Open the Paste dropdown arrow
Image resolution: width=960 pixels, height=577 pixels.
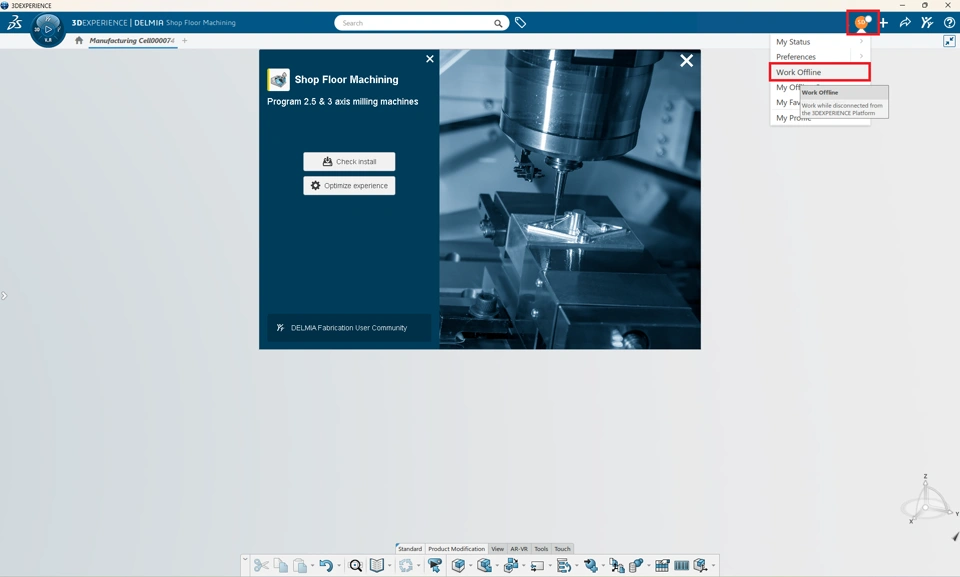312,566
